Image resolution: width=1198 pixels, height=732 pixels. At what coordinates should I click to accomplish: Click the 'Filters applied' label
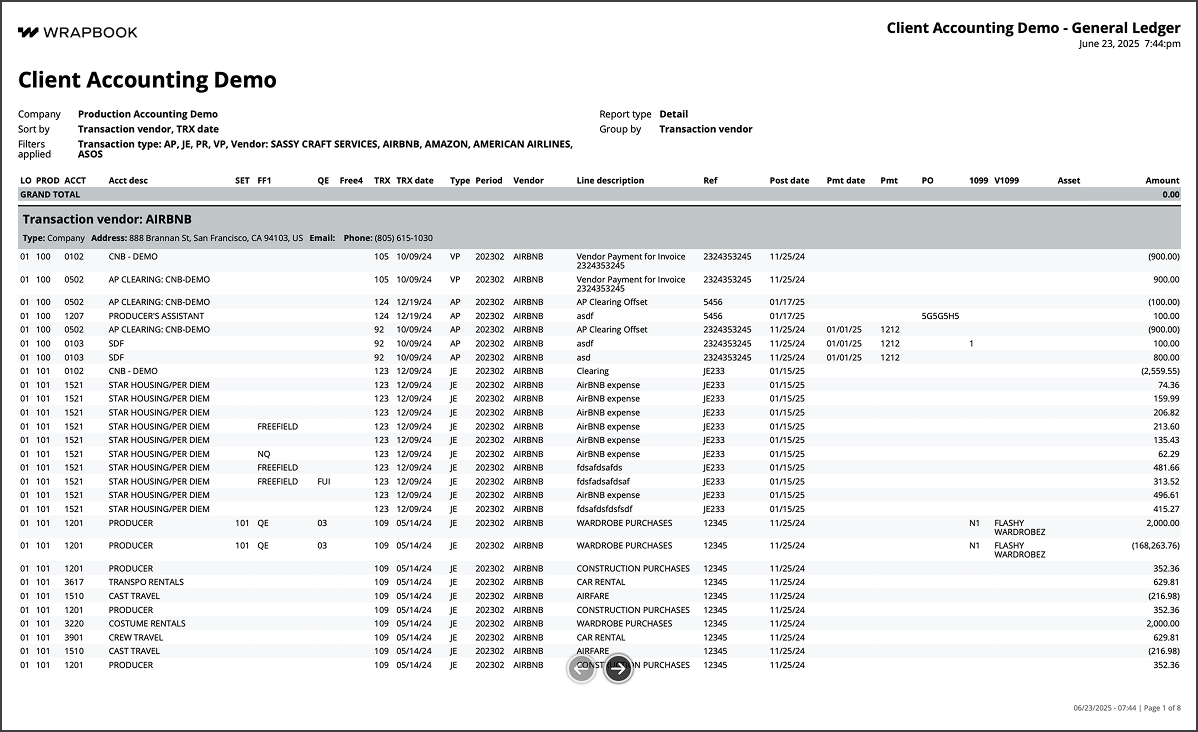(34, 149)
